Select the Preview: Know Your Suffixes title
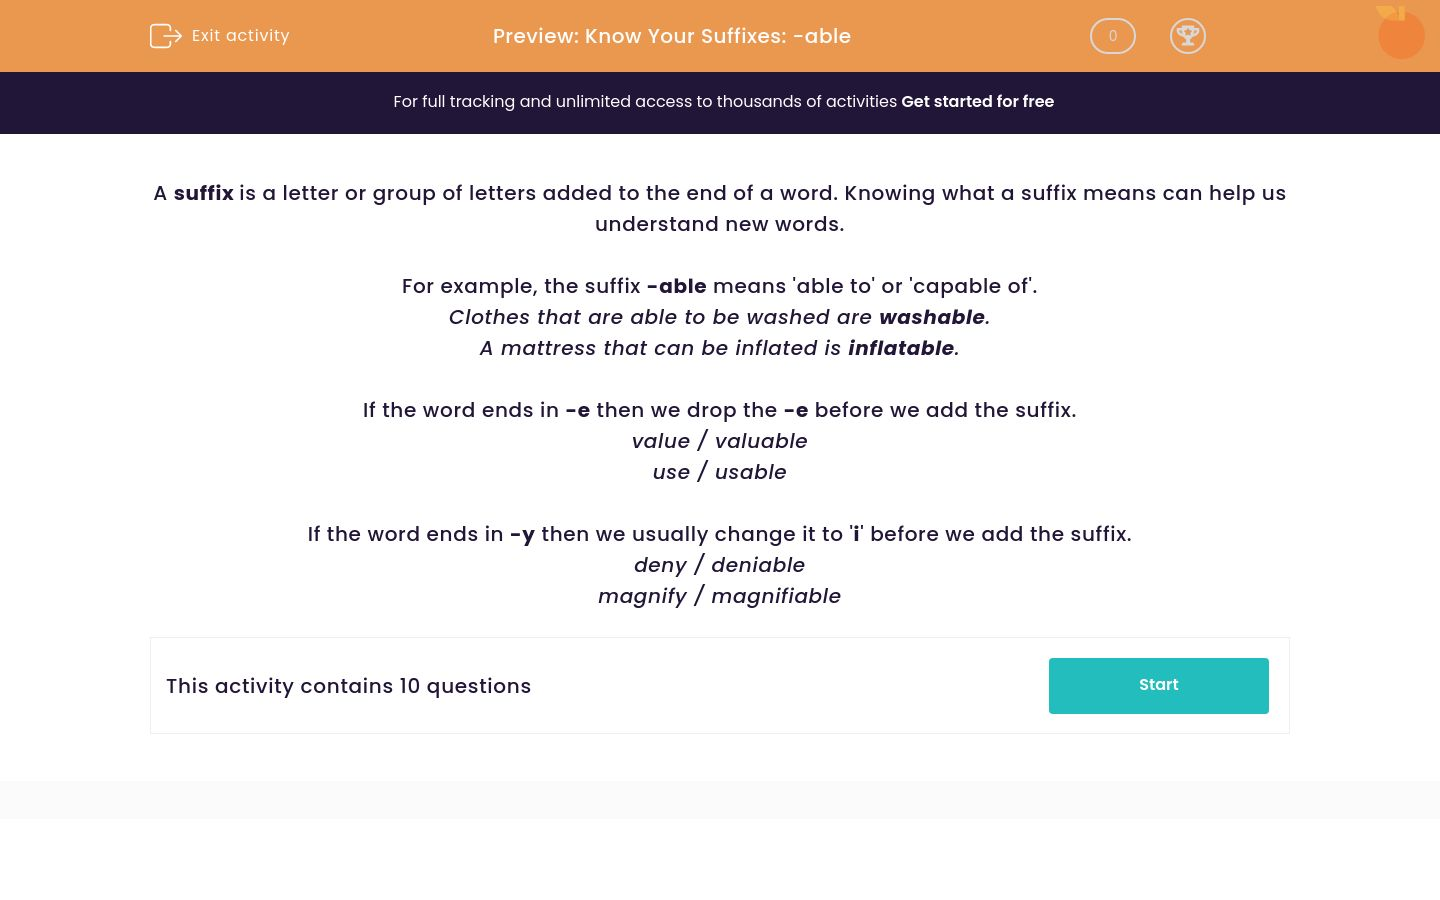The width and height of the screenshot is (1440, 900). coord(671,36)
